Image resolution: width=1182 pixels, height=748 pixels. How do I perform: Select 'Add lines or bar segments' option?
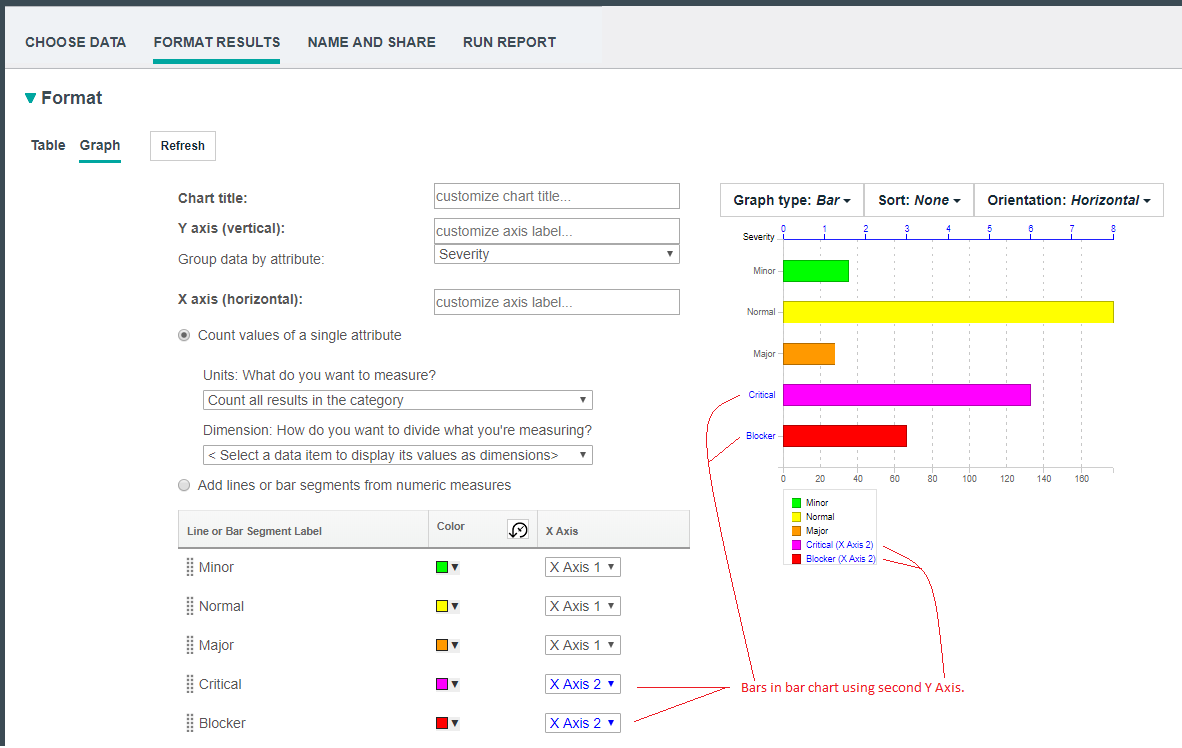pos(184,486)
